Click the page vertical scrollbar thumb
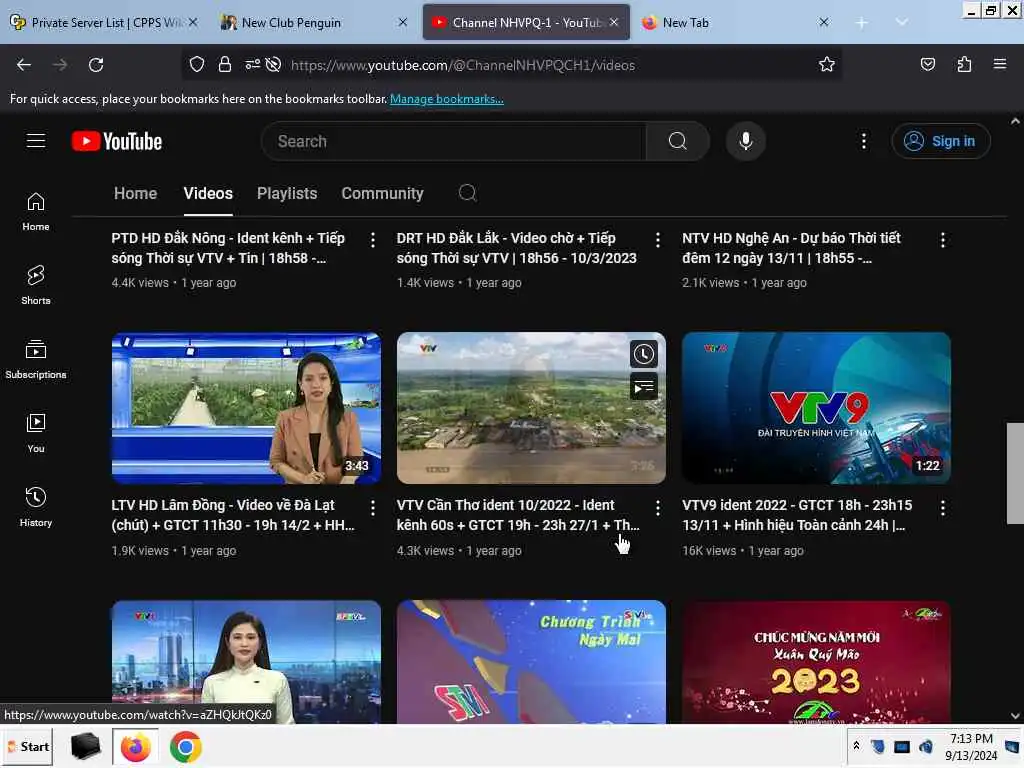The height and width of the screenshot is (768, 1024). pos(1015,473)
